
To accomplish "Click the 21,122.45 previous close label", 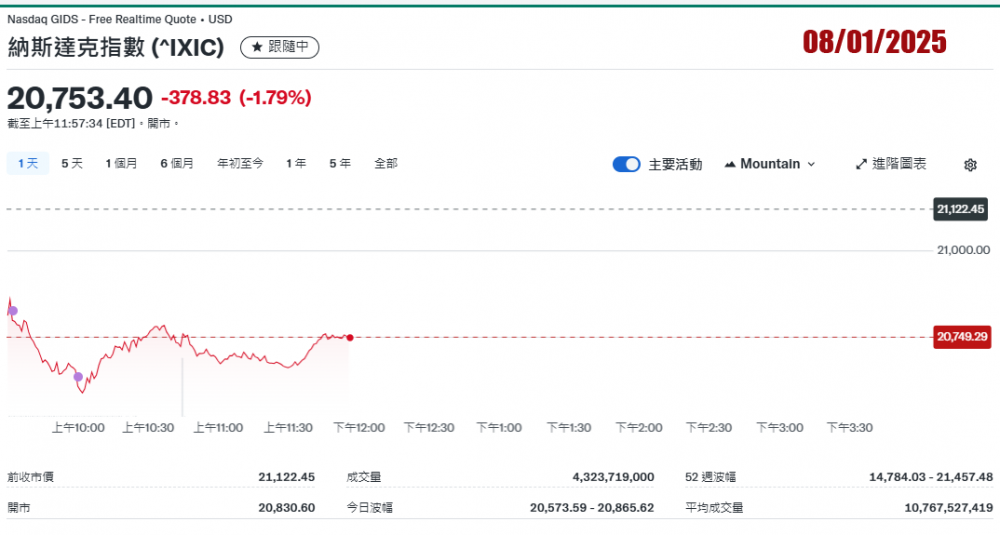I will (961, 209).
